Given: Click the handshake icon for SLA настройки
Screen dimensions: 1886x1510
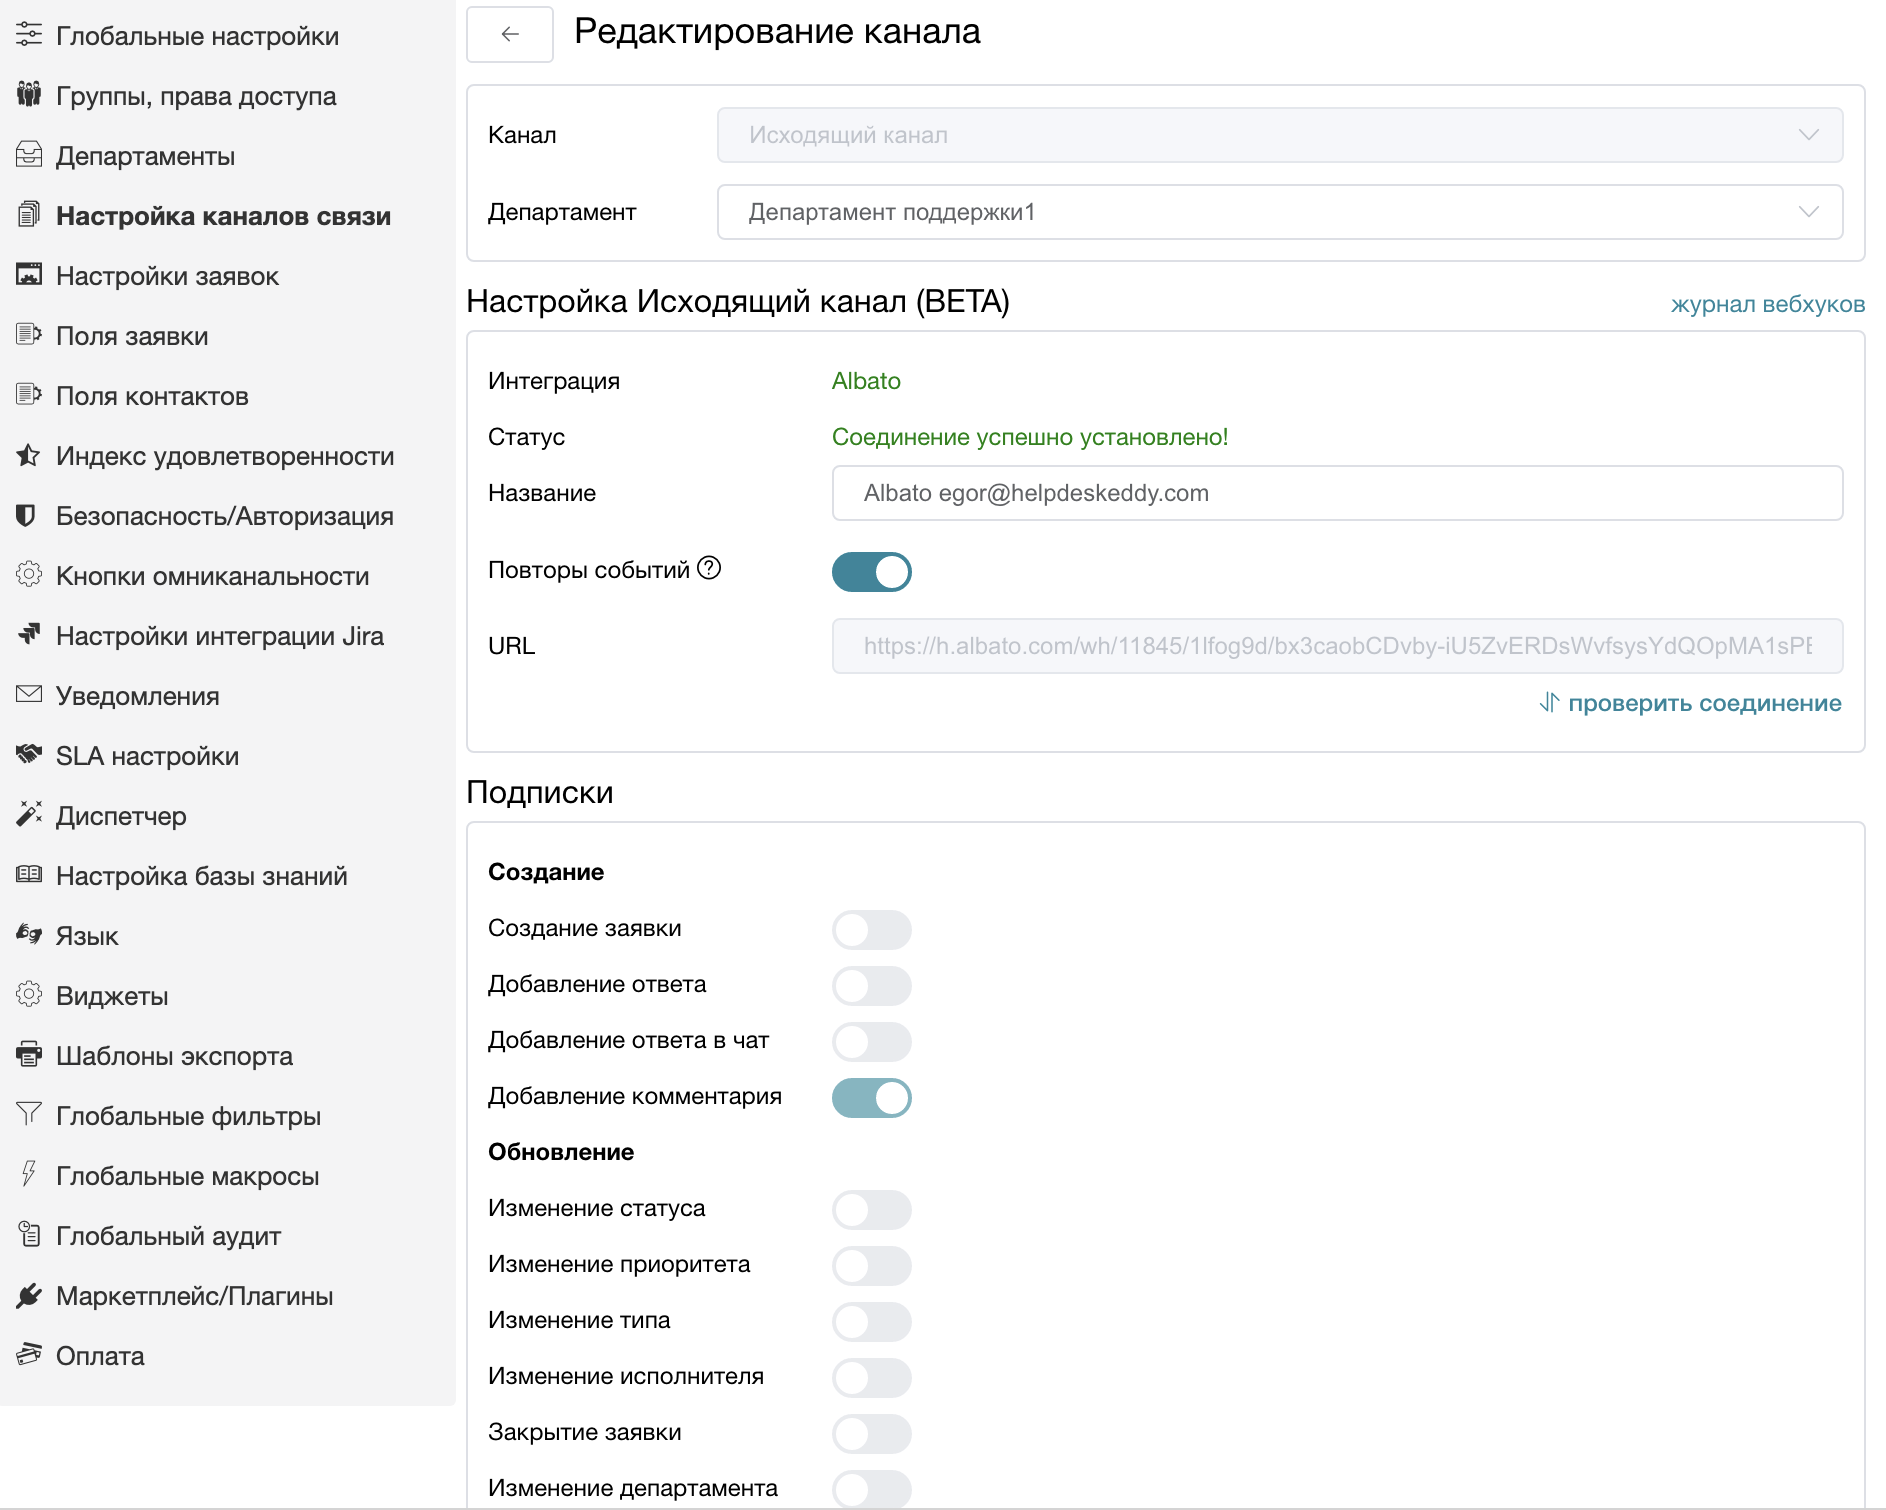Looking at the screenshot, I should pyautogui.click(x=29, y=754).
